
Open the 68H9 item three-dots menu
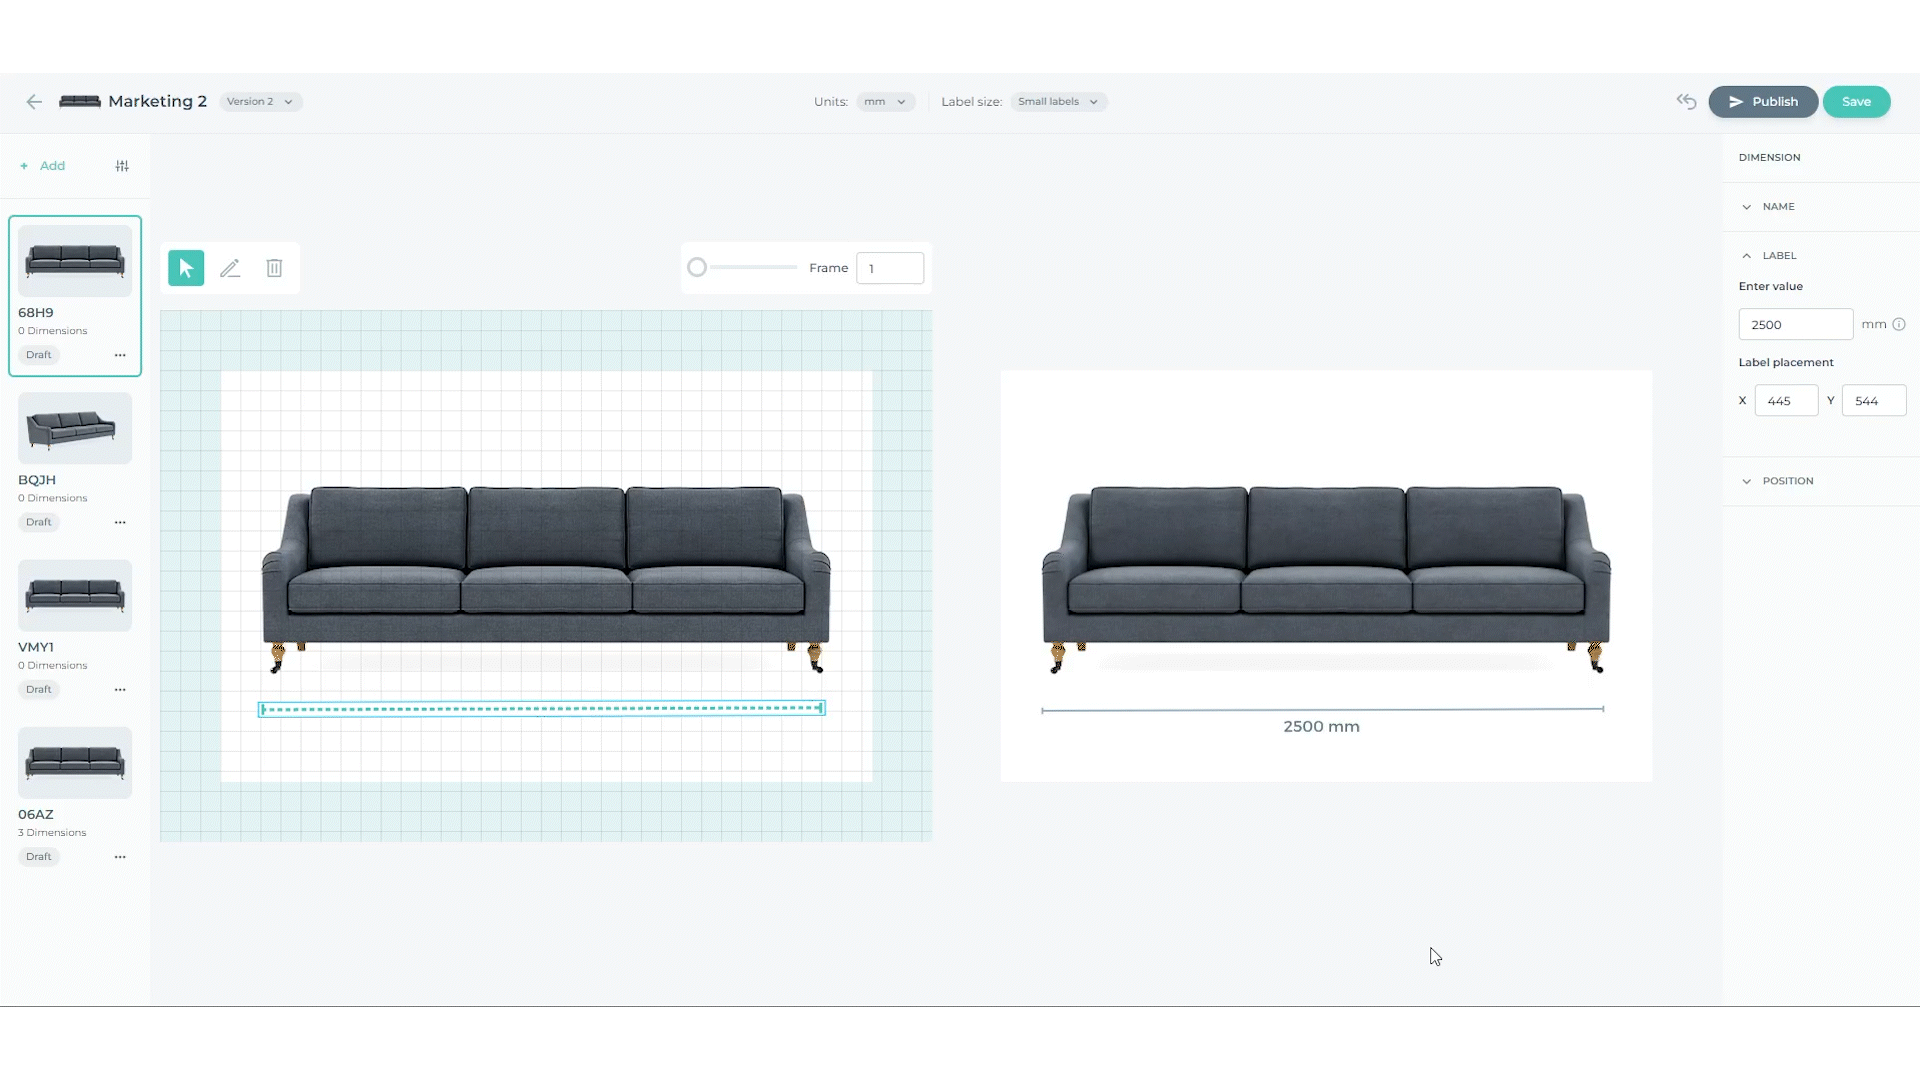coord(120,355)
